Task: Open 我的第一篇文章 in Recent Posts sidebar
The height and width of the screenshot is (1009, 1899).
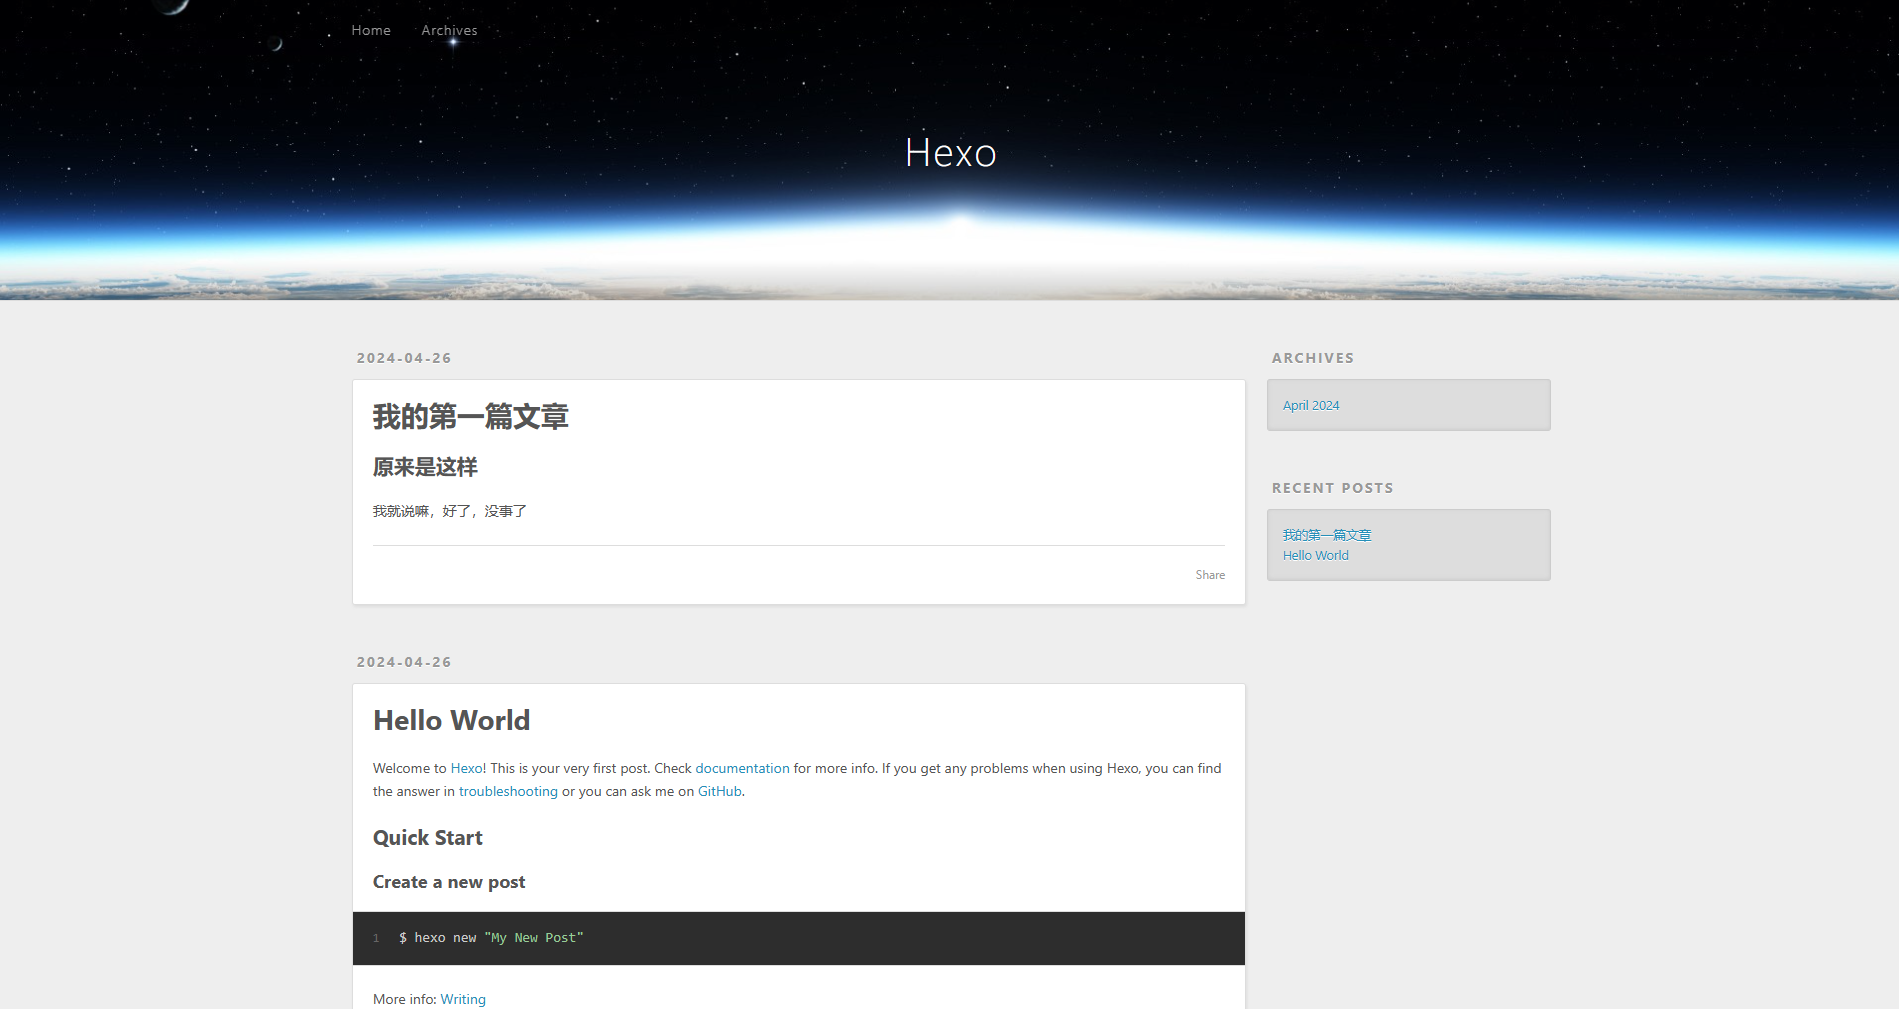Action: (x=1326, y=535)
